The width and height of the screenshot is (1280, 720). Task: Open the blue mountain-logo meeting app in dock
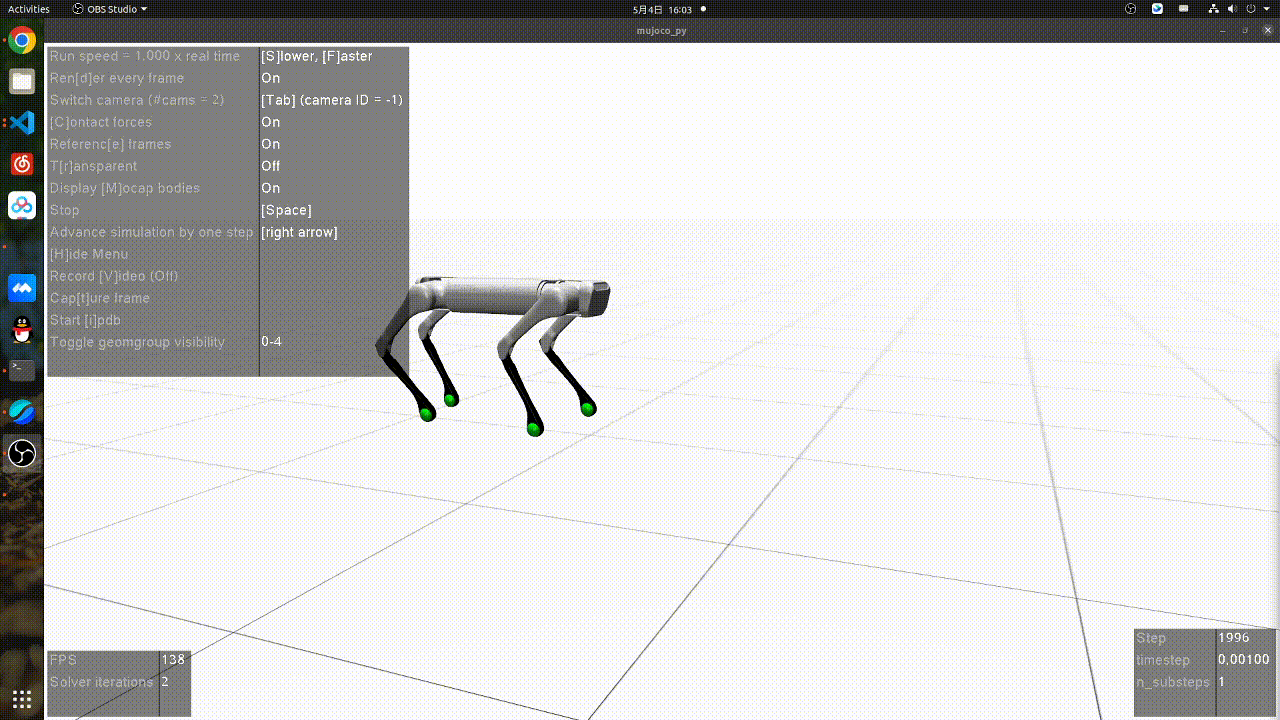pyautogui.click(x=22, y=288)
